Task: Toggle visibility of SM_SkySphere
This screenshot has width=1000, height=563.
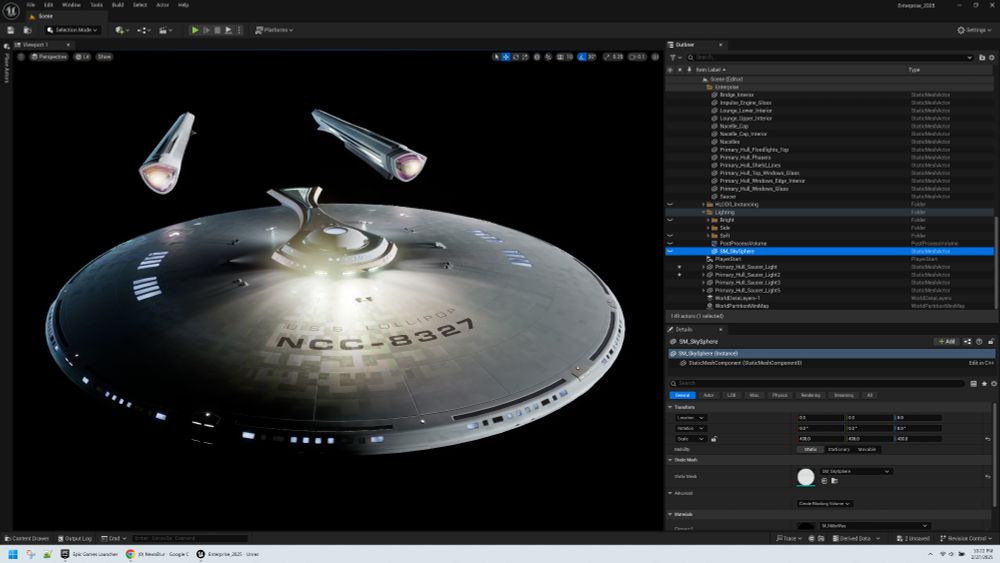Action: coord(670,251)
